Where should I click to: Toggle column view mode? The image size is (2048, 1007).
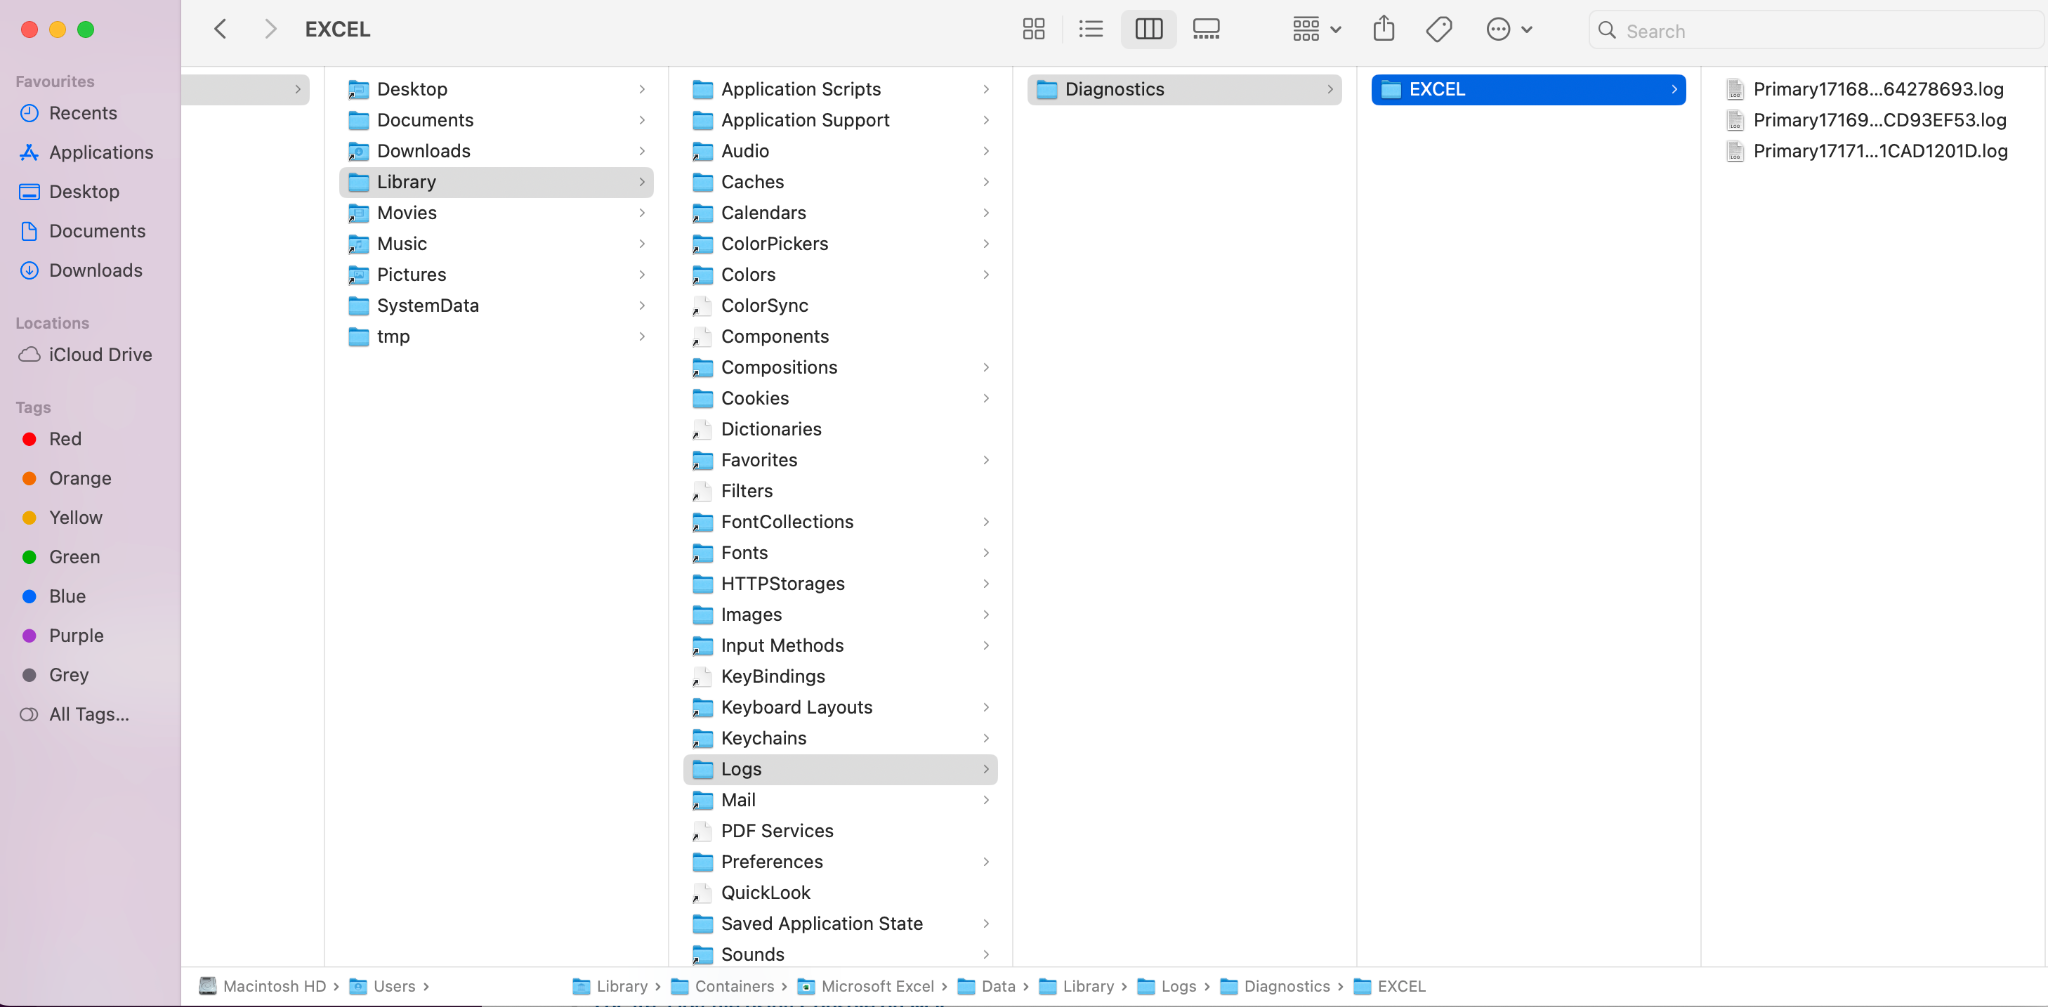[x=1148, y=29]
